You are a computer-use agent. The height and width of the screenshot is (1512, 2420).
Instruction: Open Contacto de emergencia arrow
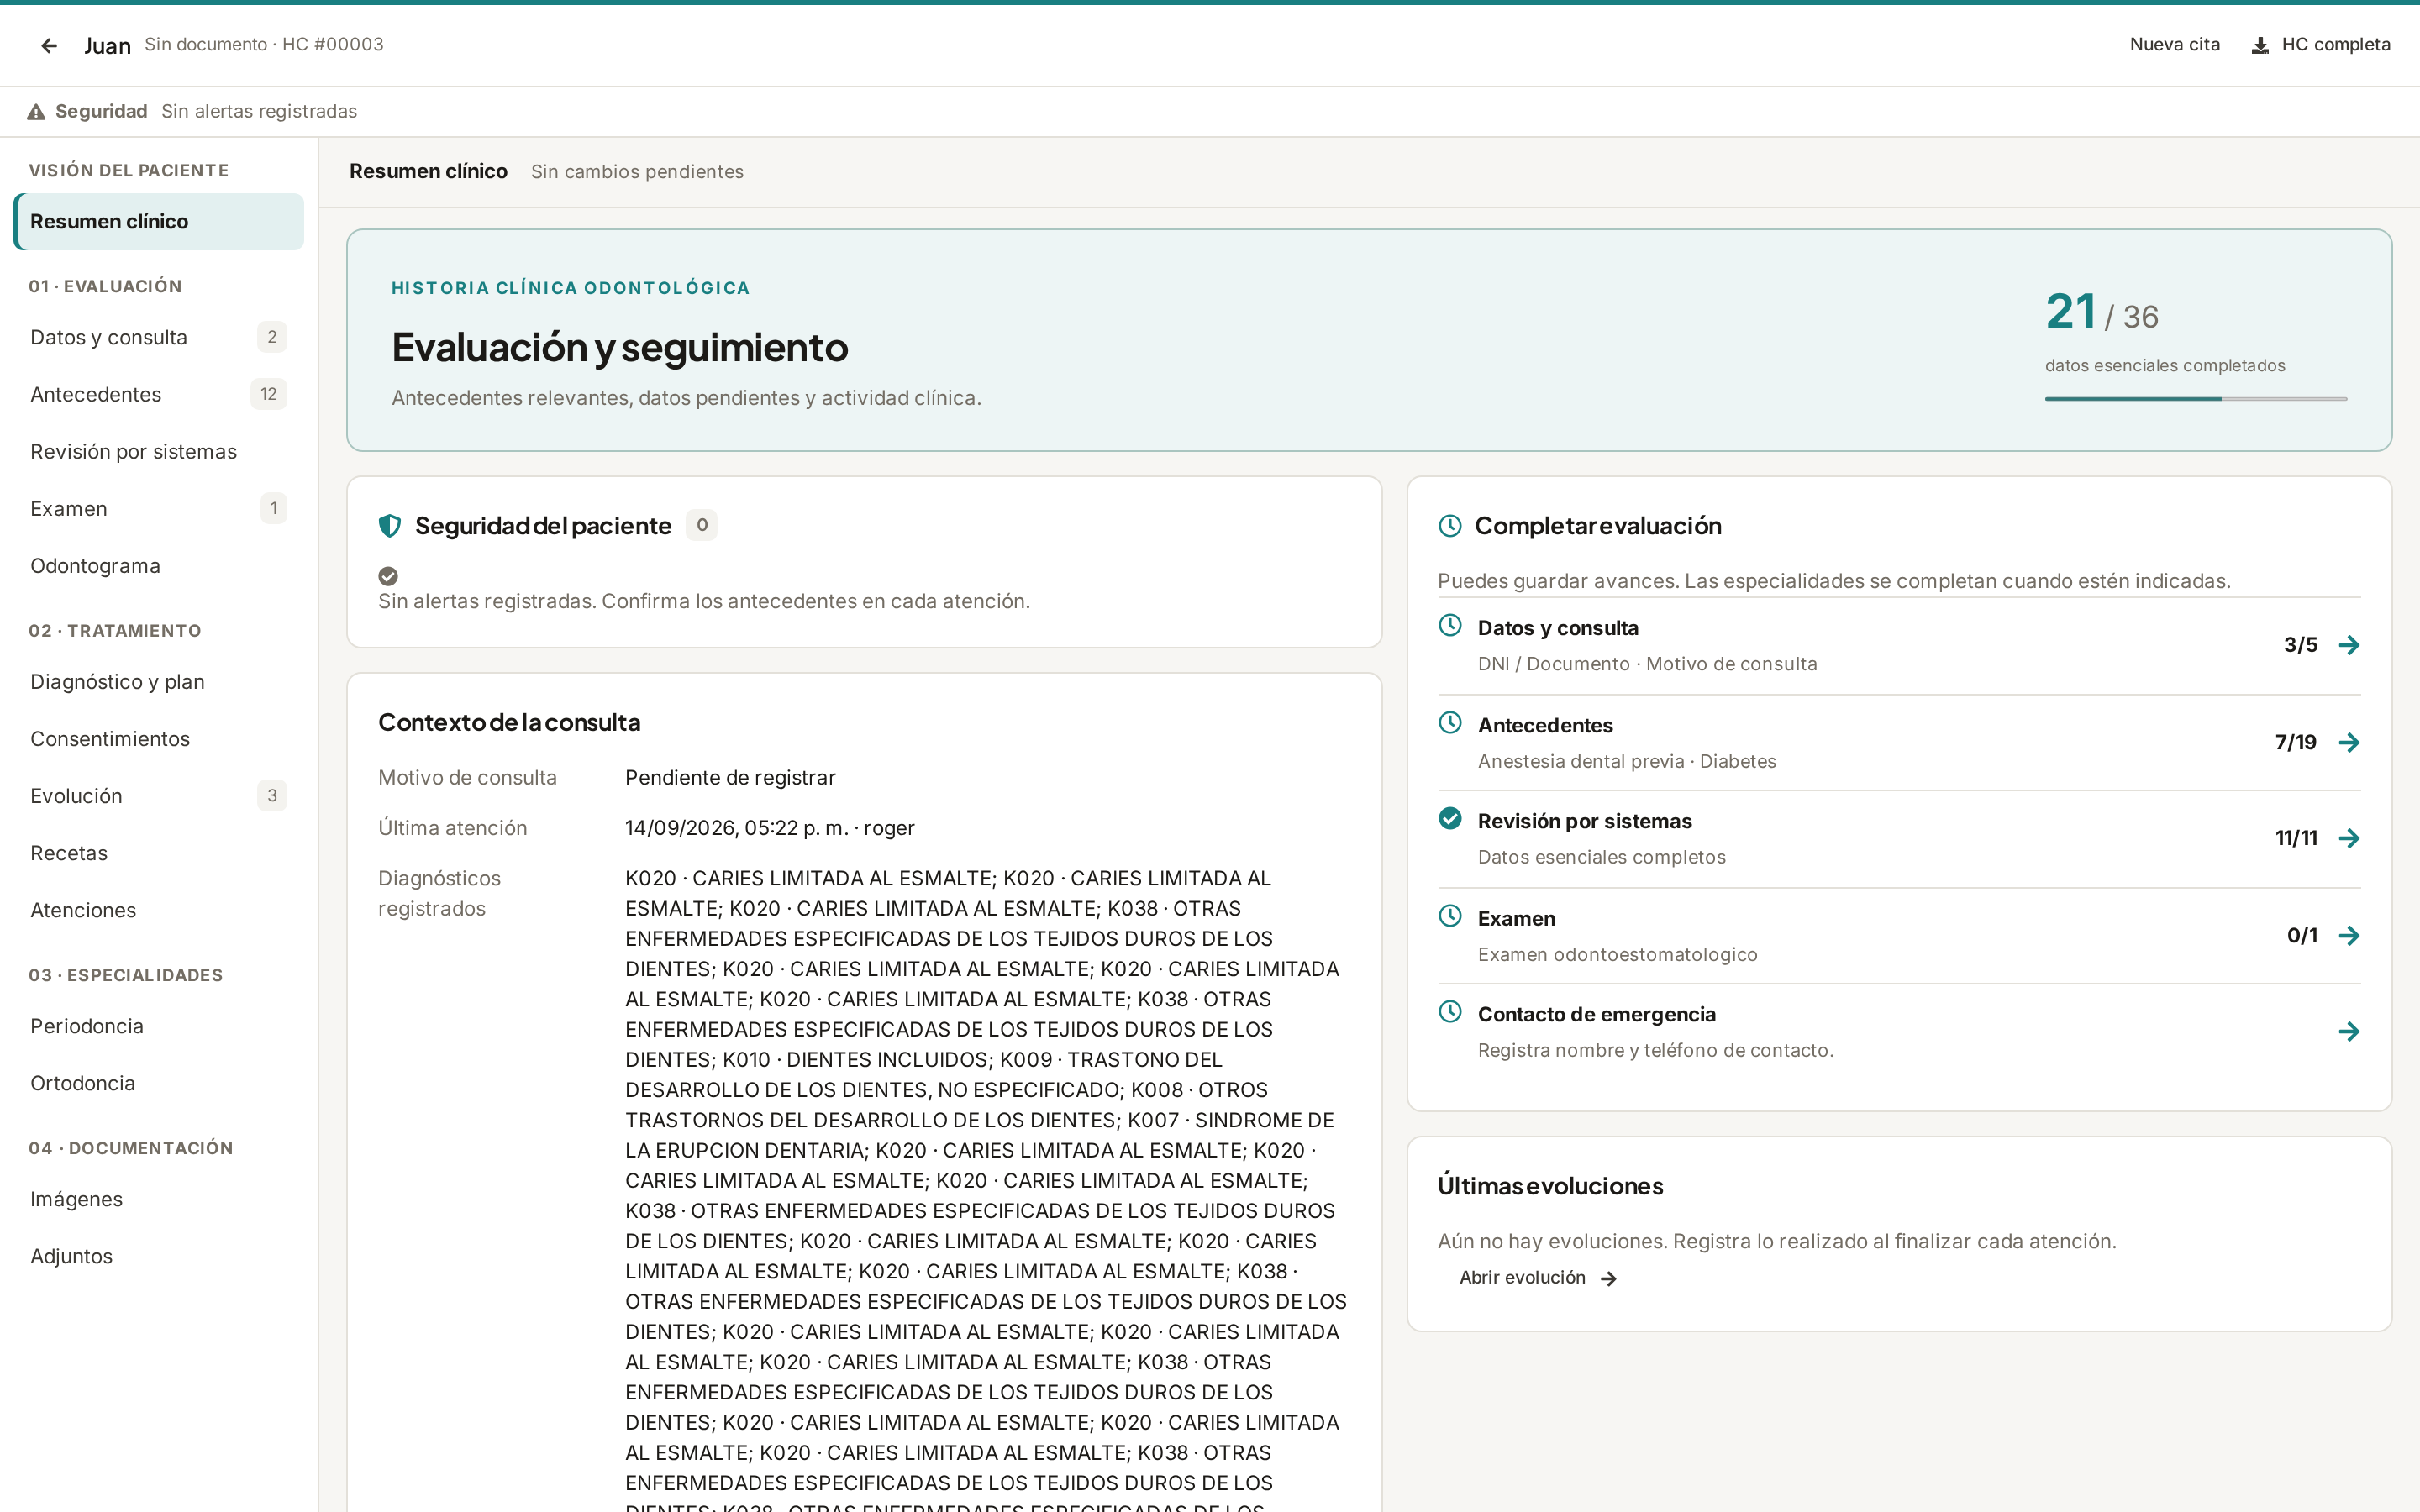(x=2349, y=1031)
